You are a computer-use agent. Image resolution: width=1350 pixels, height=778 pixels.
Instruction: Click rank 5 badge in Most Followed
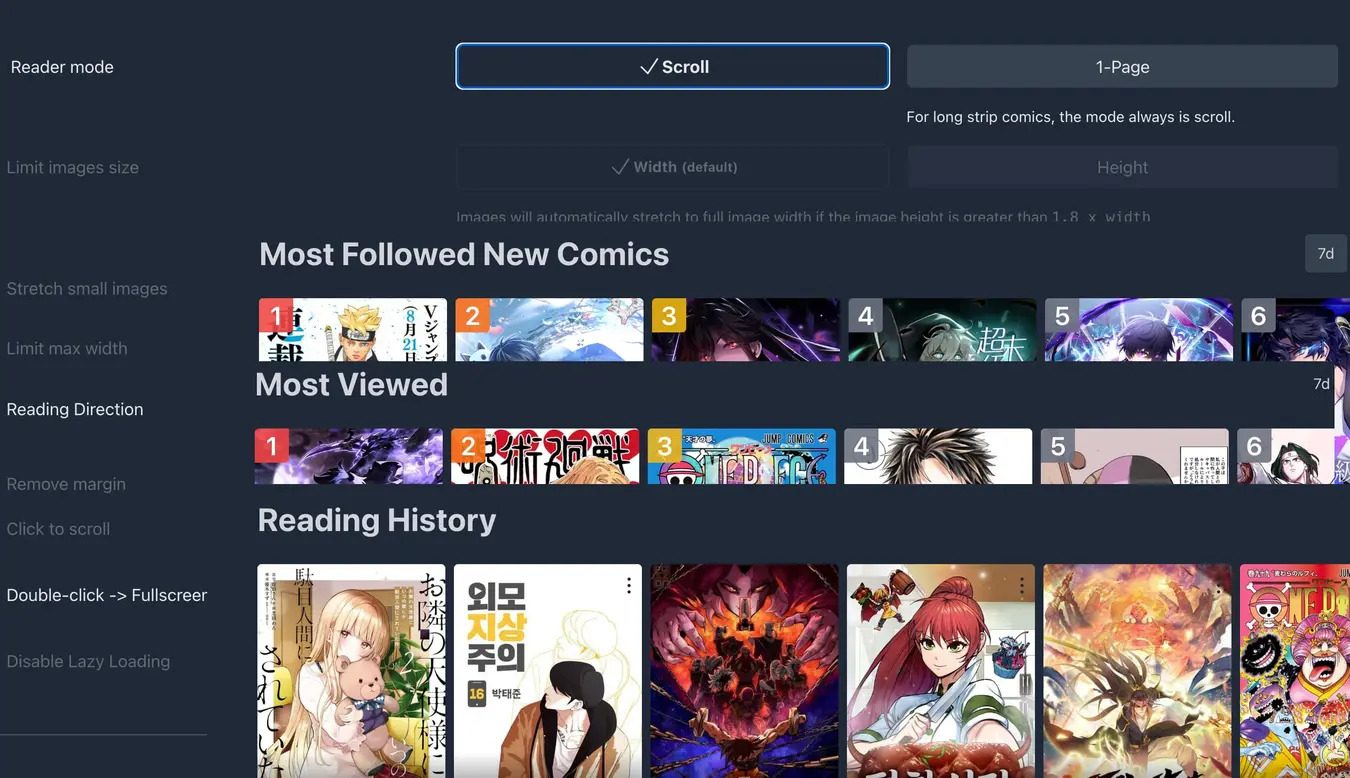[x=1061, y=317]
